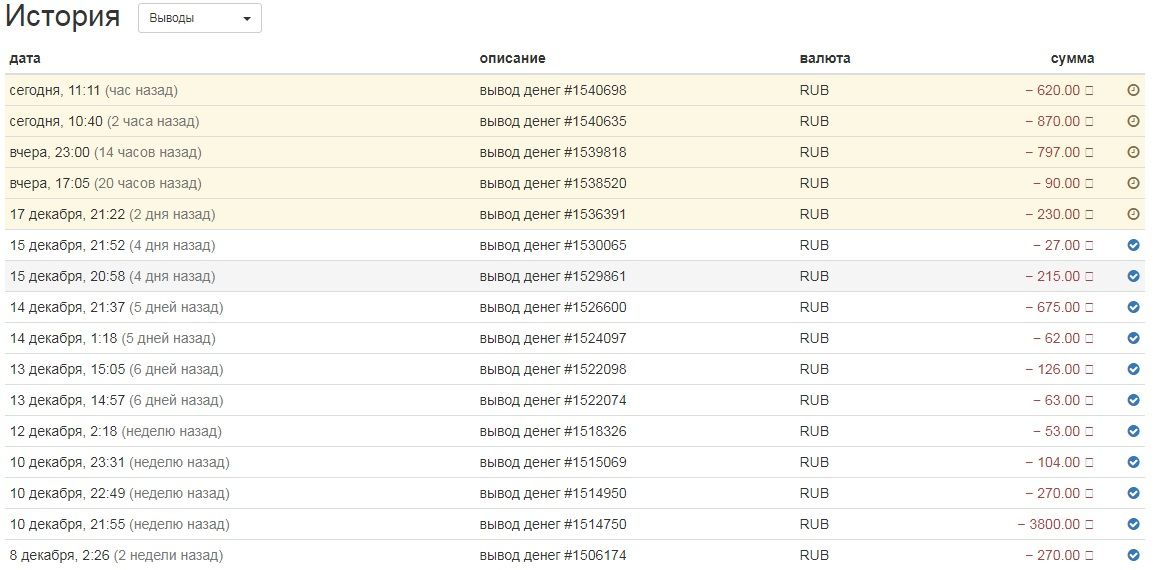Click completed checkmark icon for withdrawal #1514750
1159x570 pixels.
(1133, 524)
